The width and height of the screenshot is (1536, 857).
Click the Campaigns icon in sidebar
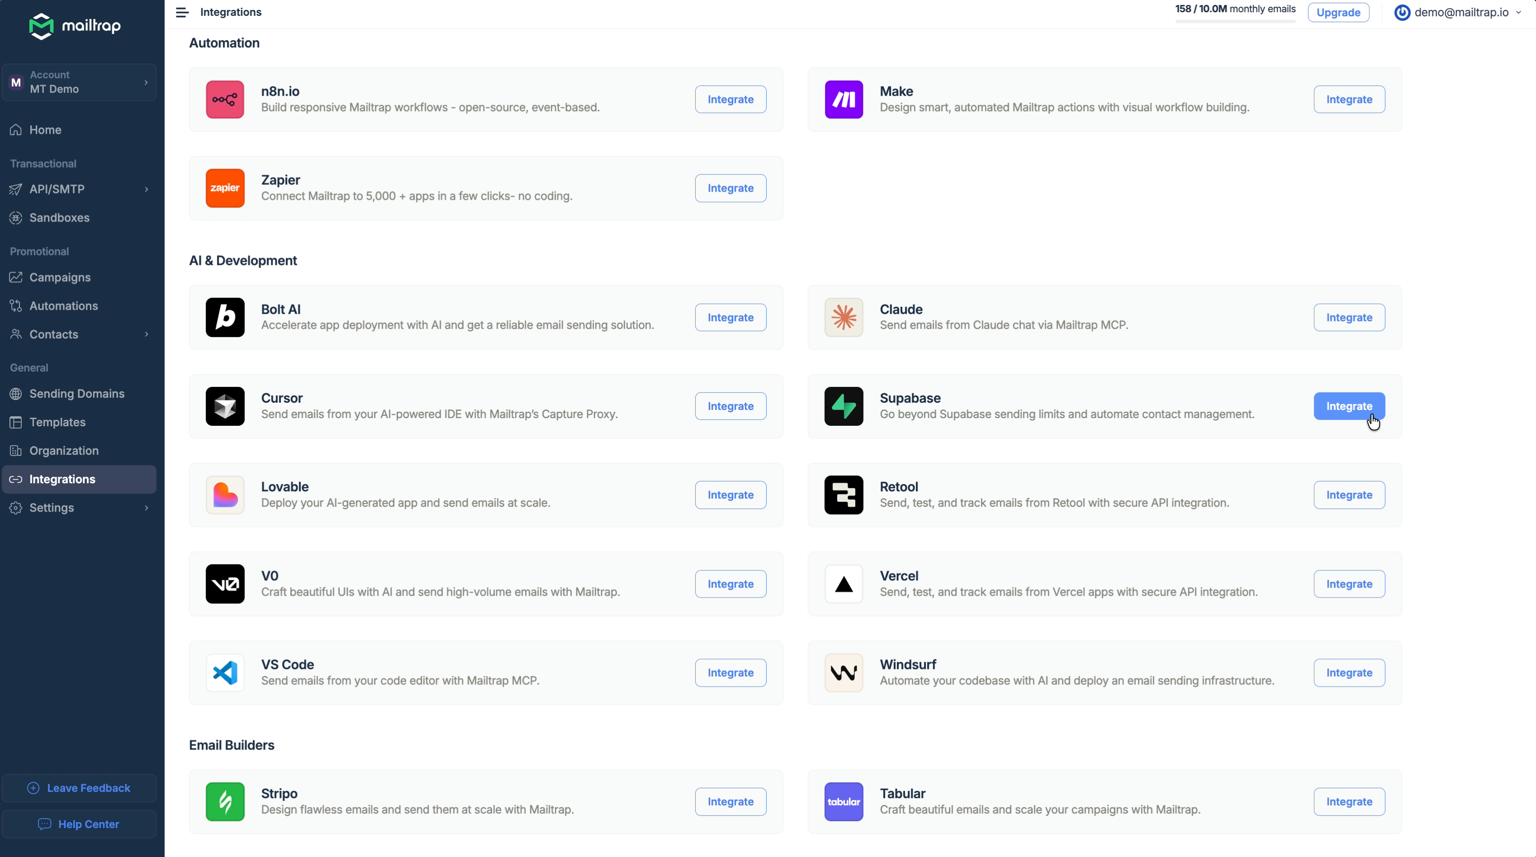(16, 278)
